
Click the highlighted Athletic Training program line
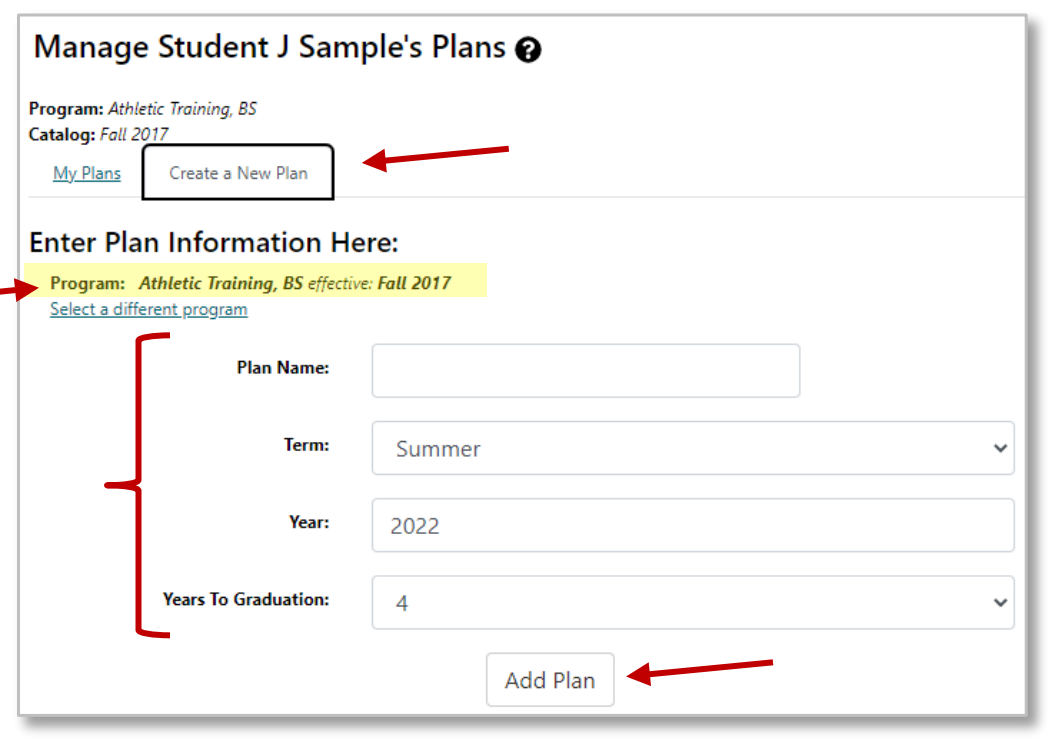pos(251,283)
